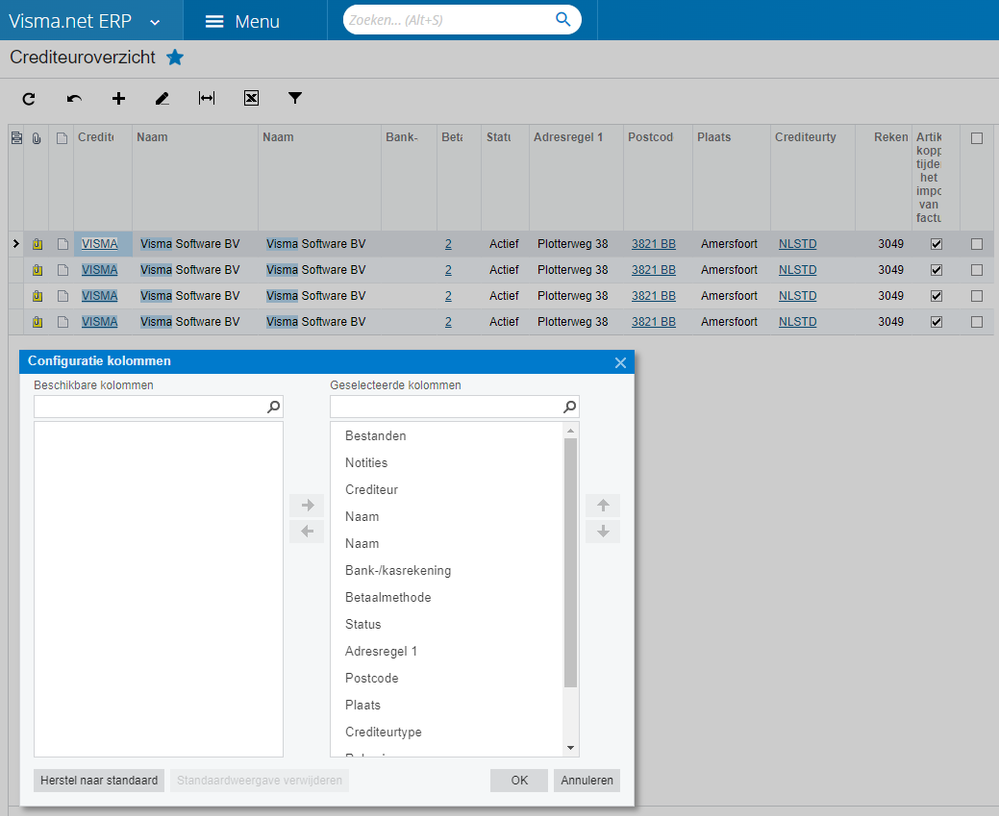Click the magnifier in Beschikbare kolommen search

coord(273,406)
